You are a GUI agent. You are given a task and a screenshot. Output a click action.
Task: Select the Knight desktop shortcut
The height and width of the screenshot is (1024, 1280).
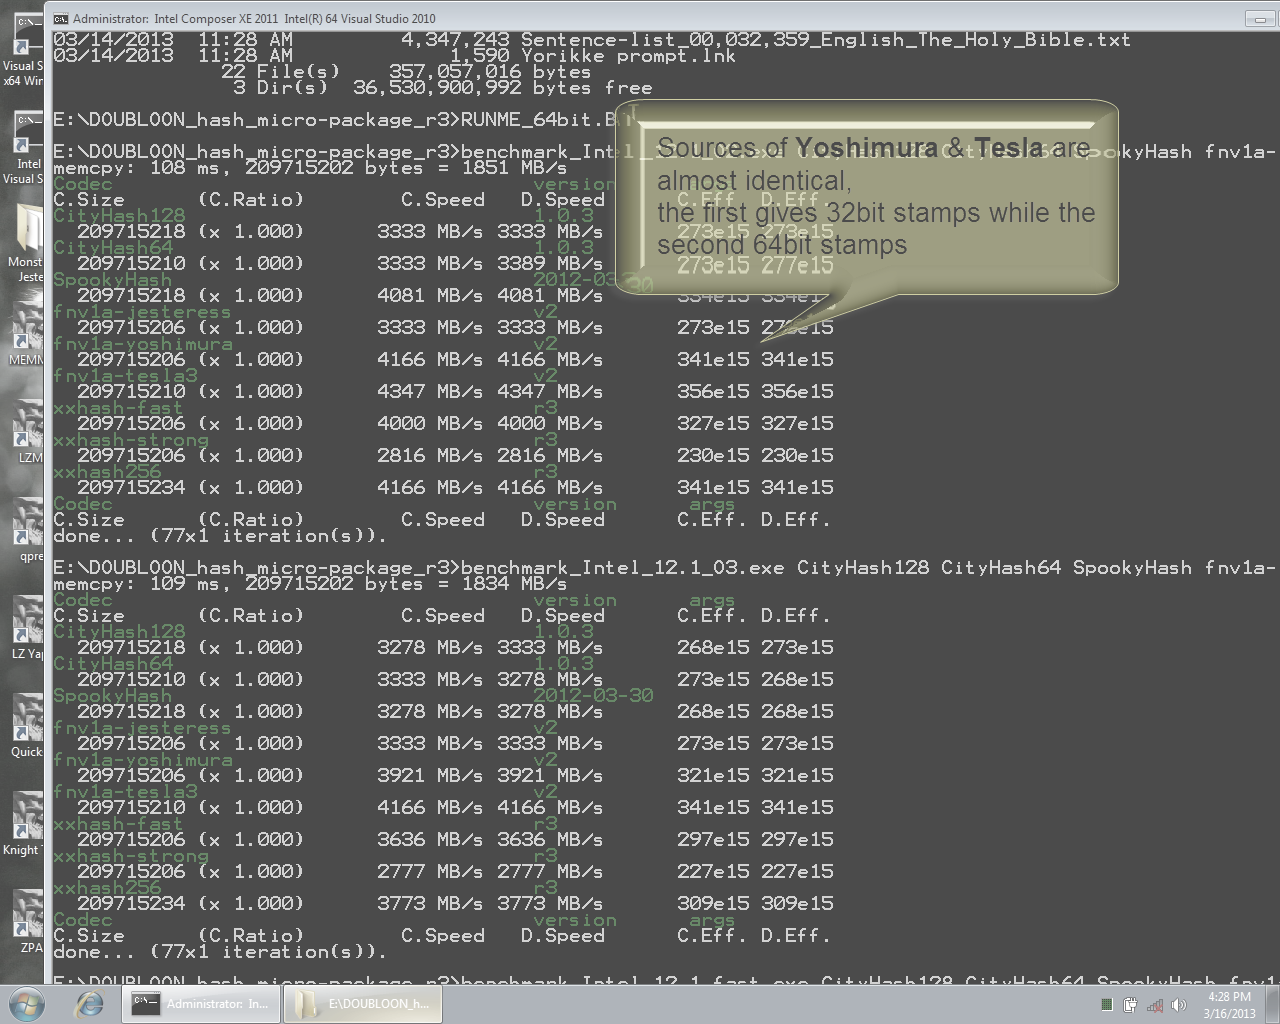pyautogui.click(x=22, y=826)
